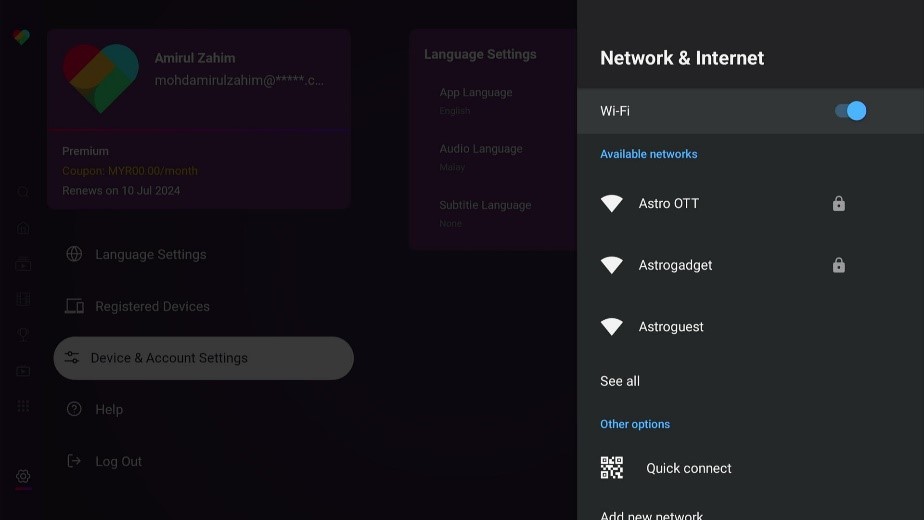Click the lock icon next to Astrogadget
The image size is (924, 520).
click(x=839, y=265)
